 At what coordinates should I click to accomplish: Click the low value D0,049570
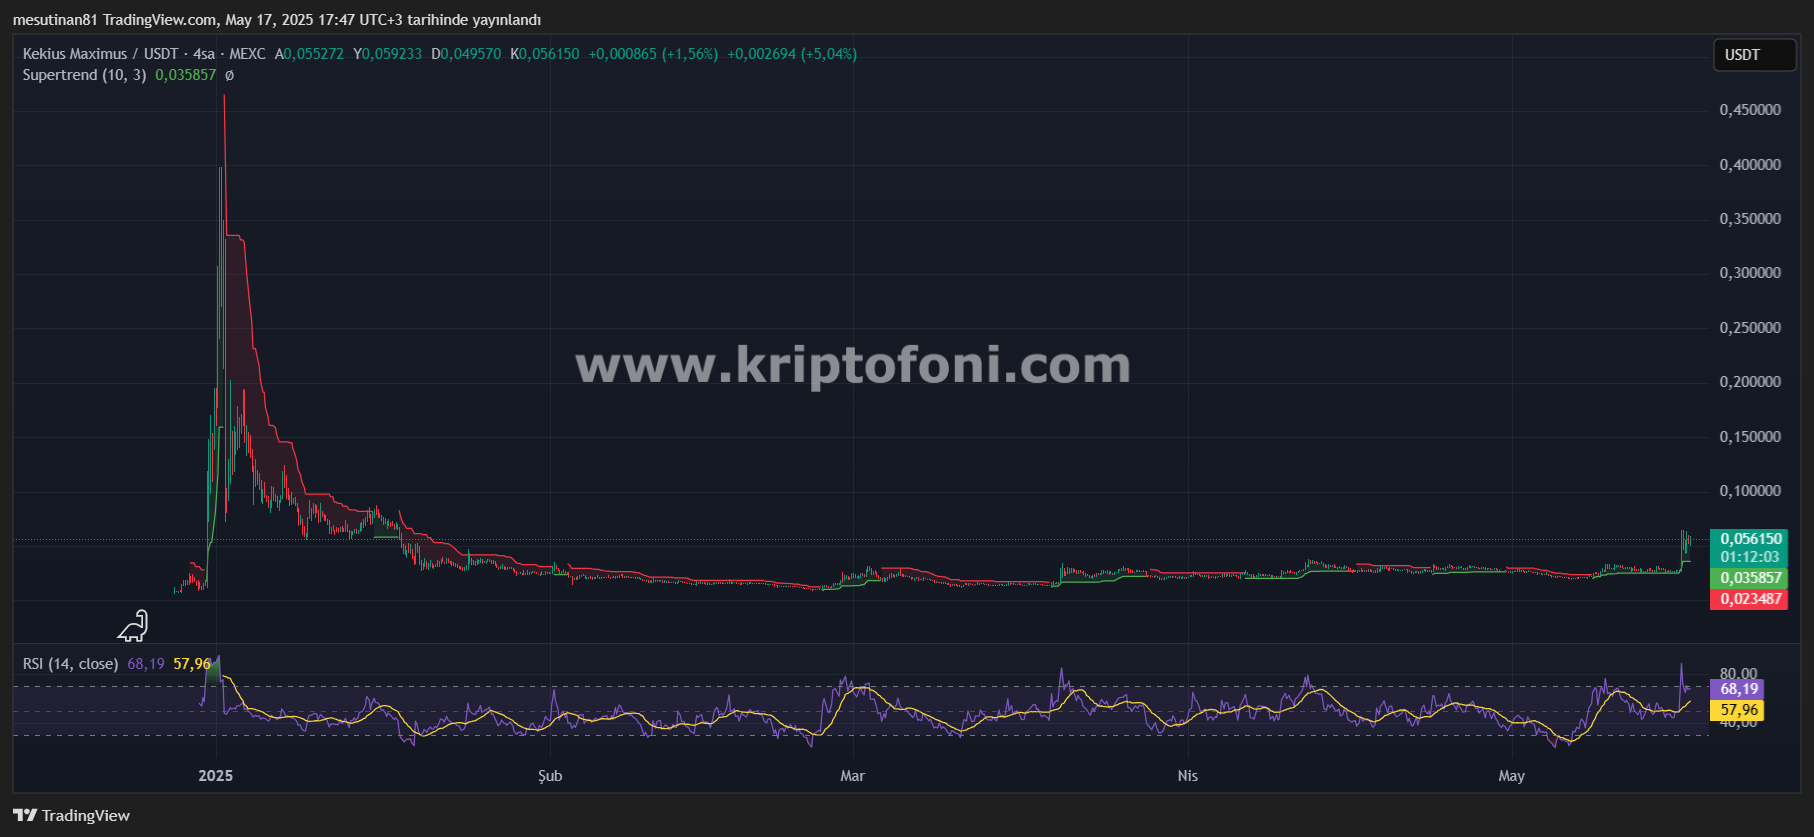coord(466,54)
